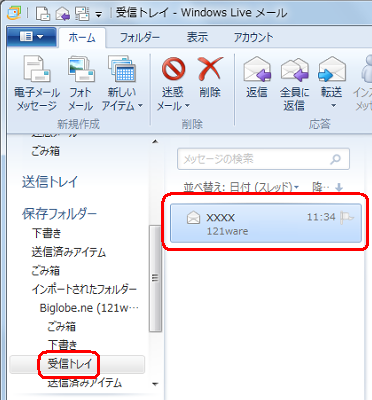Open ごみ箱 under Biglobe.ne
Image resolution: width=372 pixels, height=400 pixels.
coord(61,326)
